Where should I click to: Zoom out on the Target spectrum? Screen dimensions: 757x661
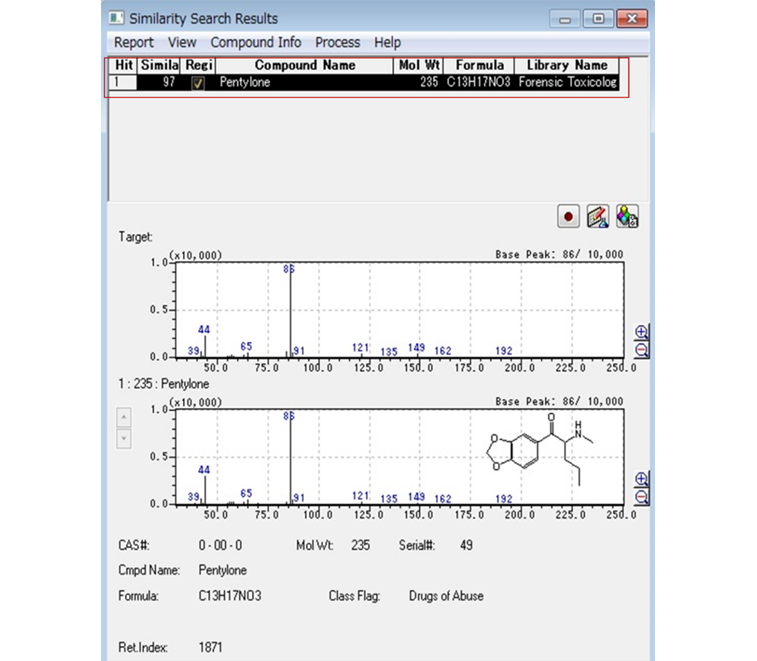(641, 350)
